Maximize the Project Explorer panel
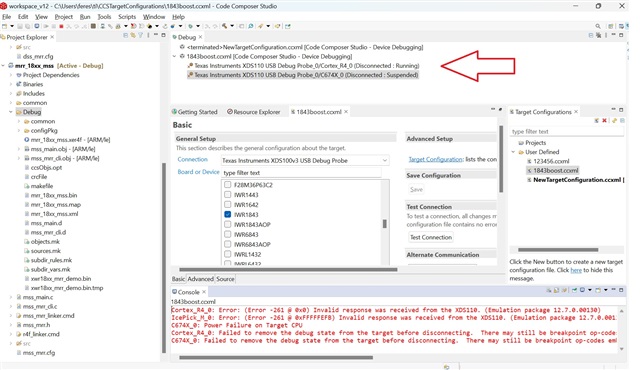The image size is (640, 370). [x=163, y=35]
